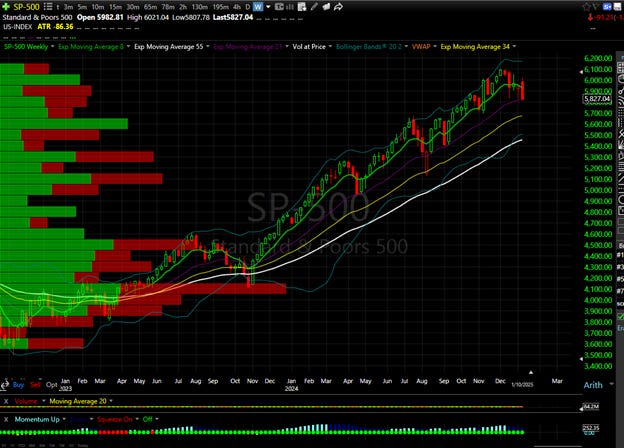Screen dimensions: 624x448
Task: Switch to the 15m timeframe
Action: pyautogui.click(x=115, y=7)
